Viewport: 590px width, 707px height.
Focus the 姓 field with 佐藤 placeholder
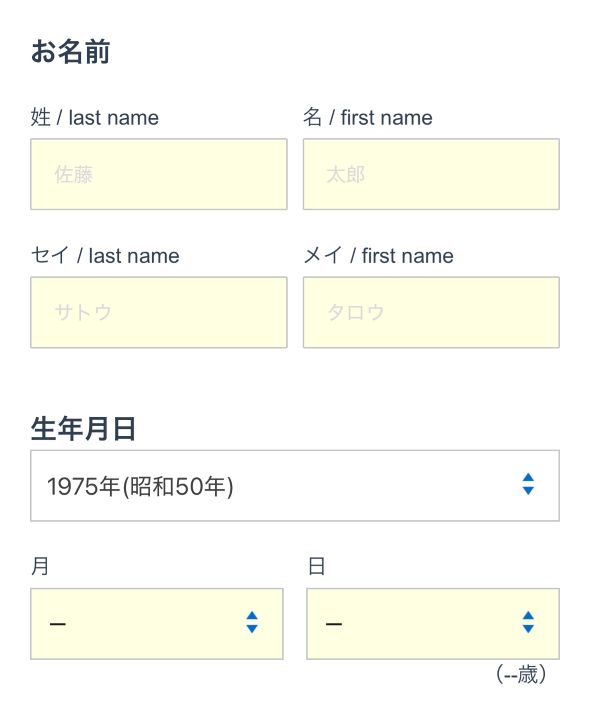(159, 174)
